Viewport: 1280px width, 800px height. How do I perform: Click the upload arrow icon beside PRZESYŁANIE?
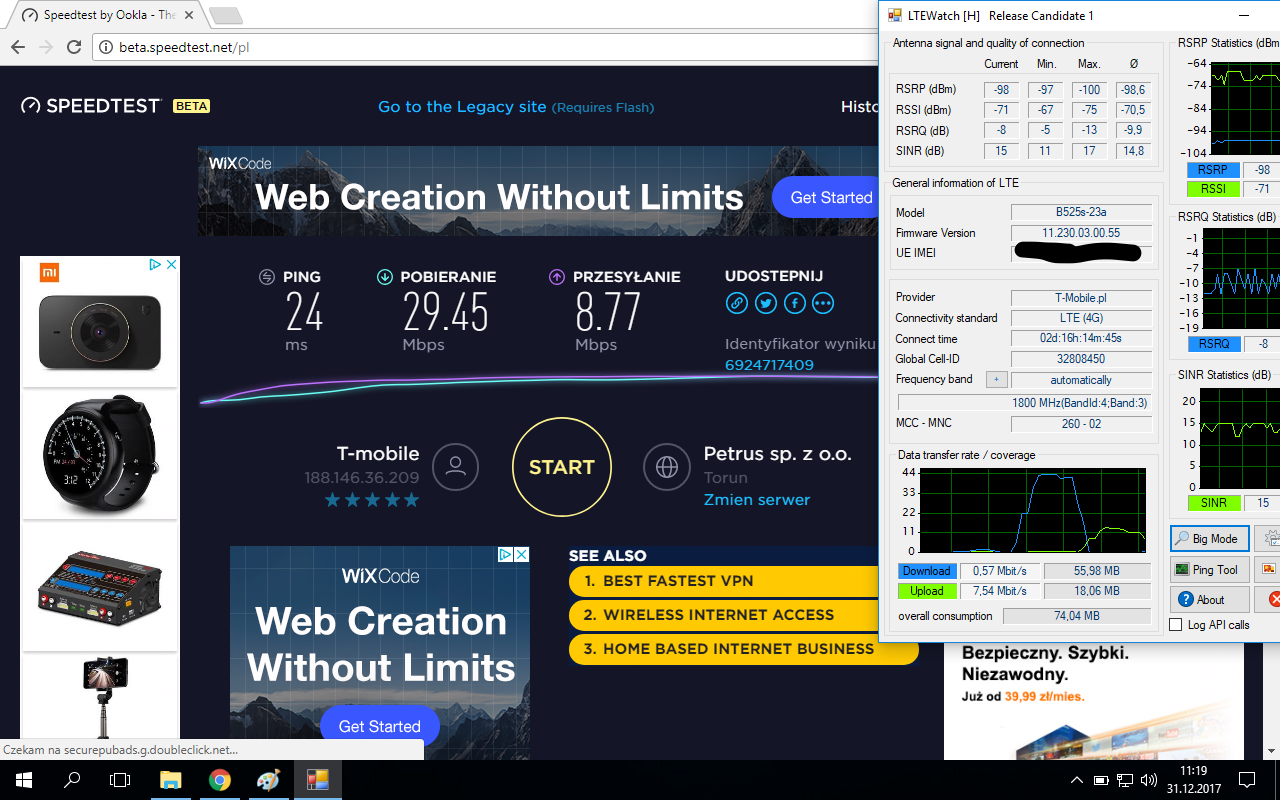click(557, 277)
